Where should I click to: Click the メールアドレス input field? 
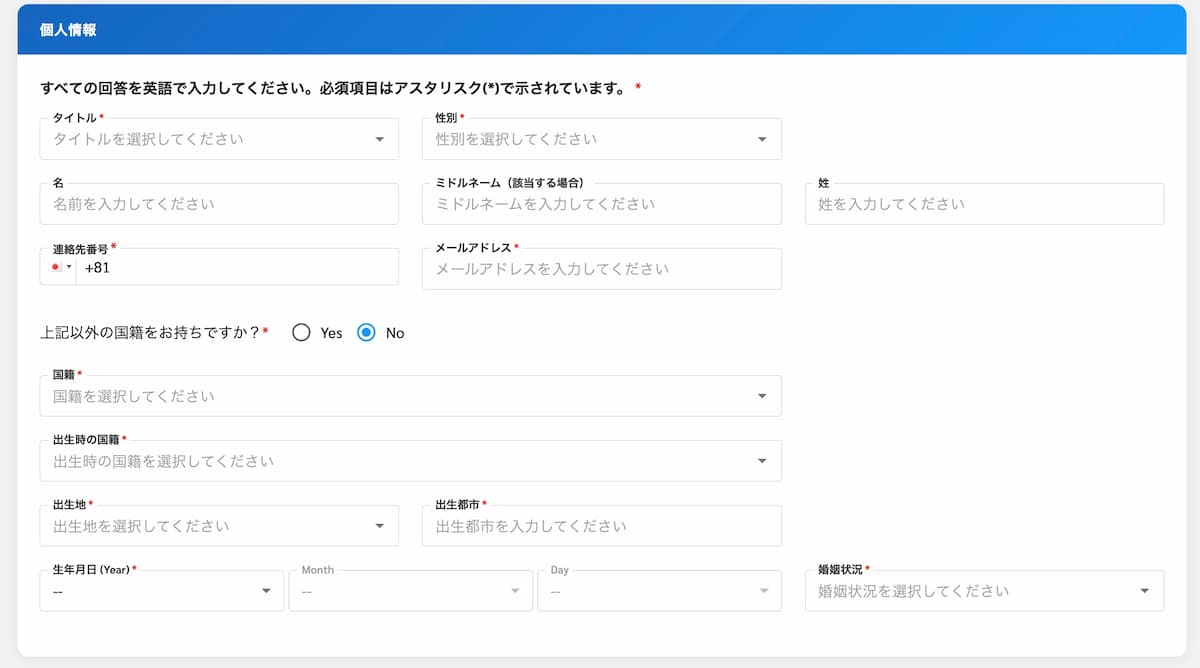[602, 269]
